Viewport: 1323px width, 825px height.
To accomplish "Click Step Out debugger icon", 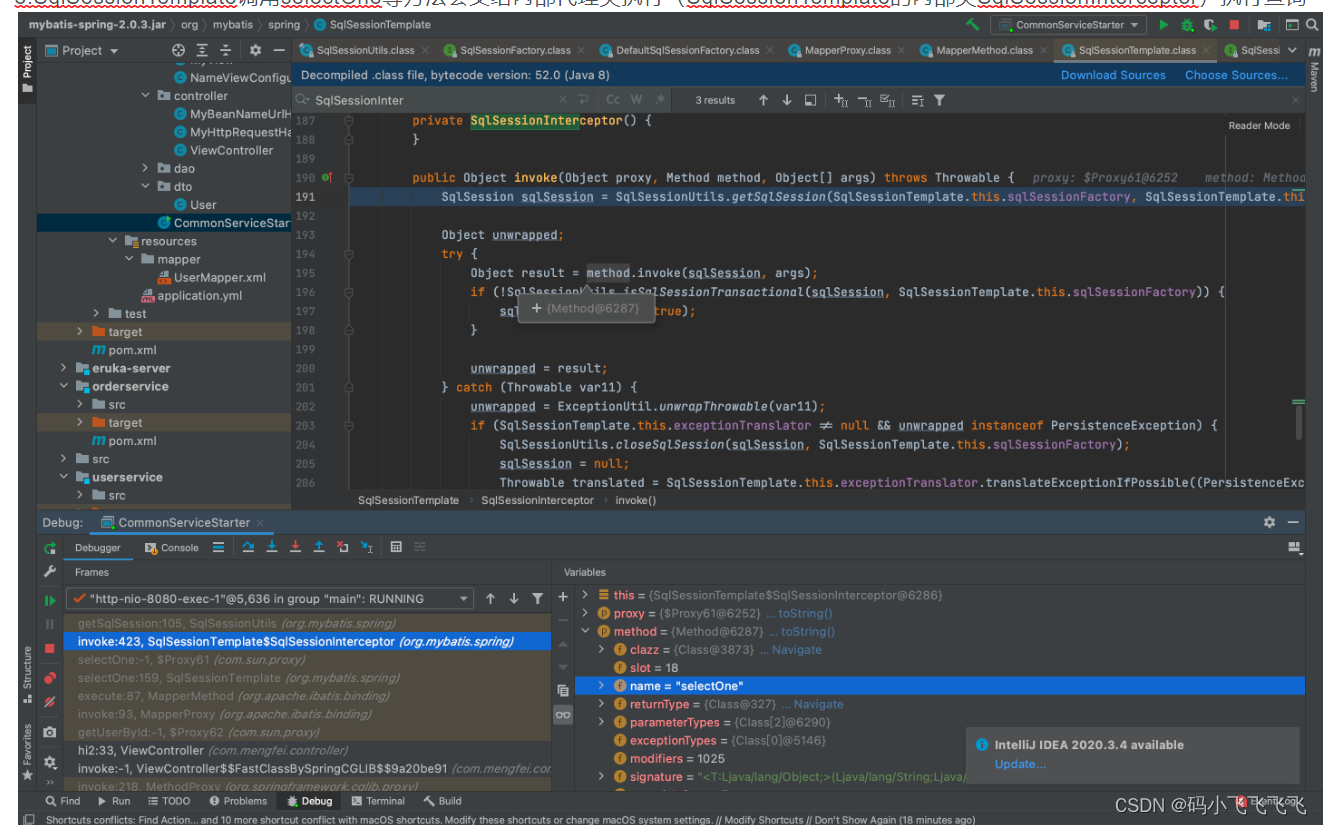I will (319, 547).
